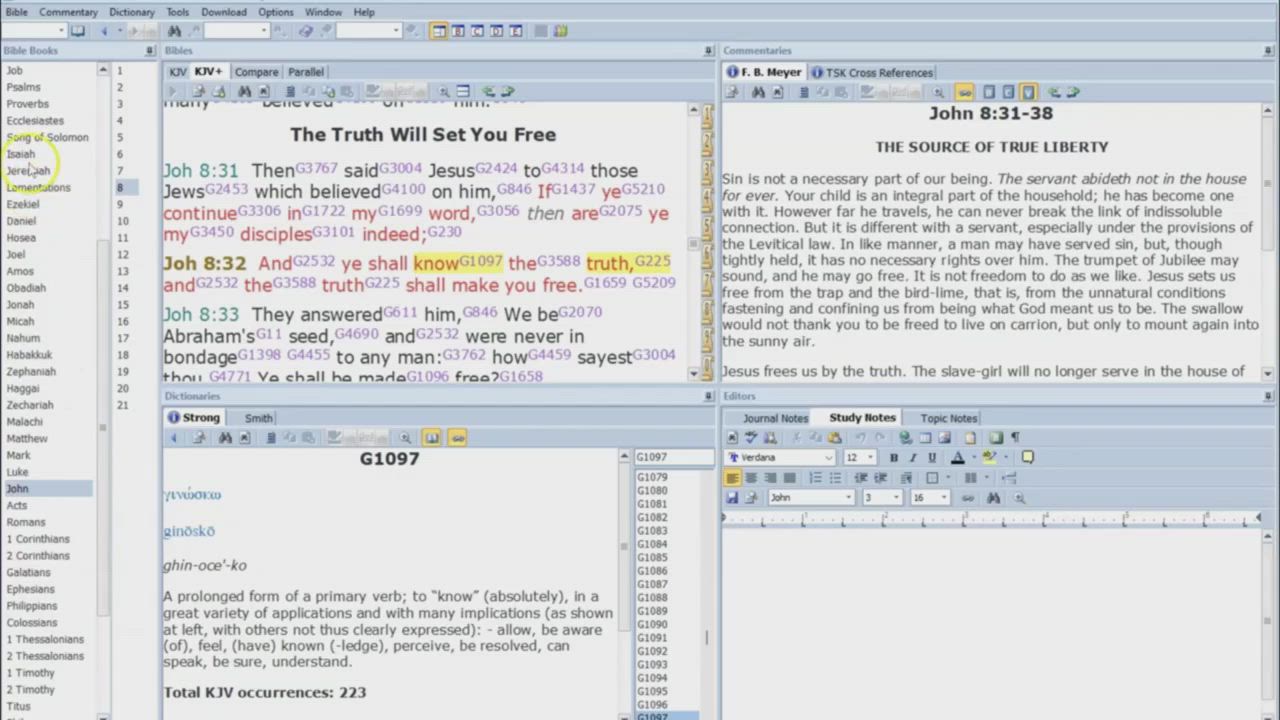Toggle bold formatting in the notes editor
This screenshot has width=1280, height=720.
click(x=894, y=458)
